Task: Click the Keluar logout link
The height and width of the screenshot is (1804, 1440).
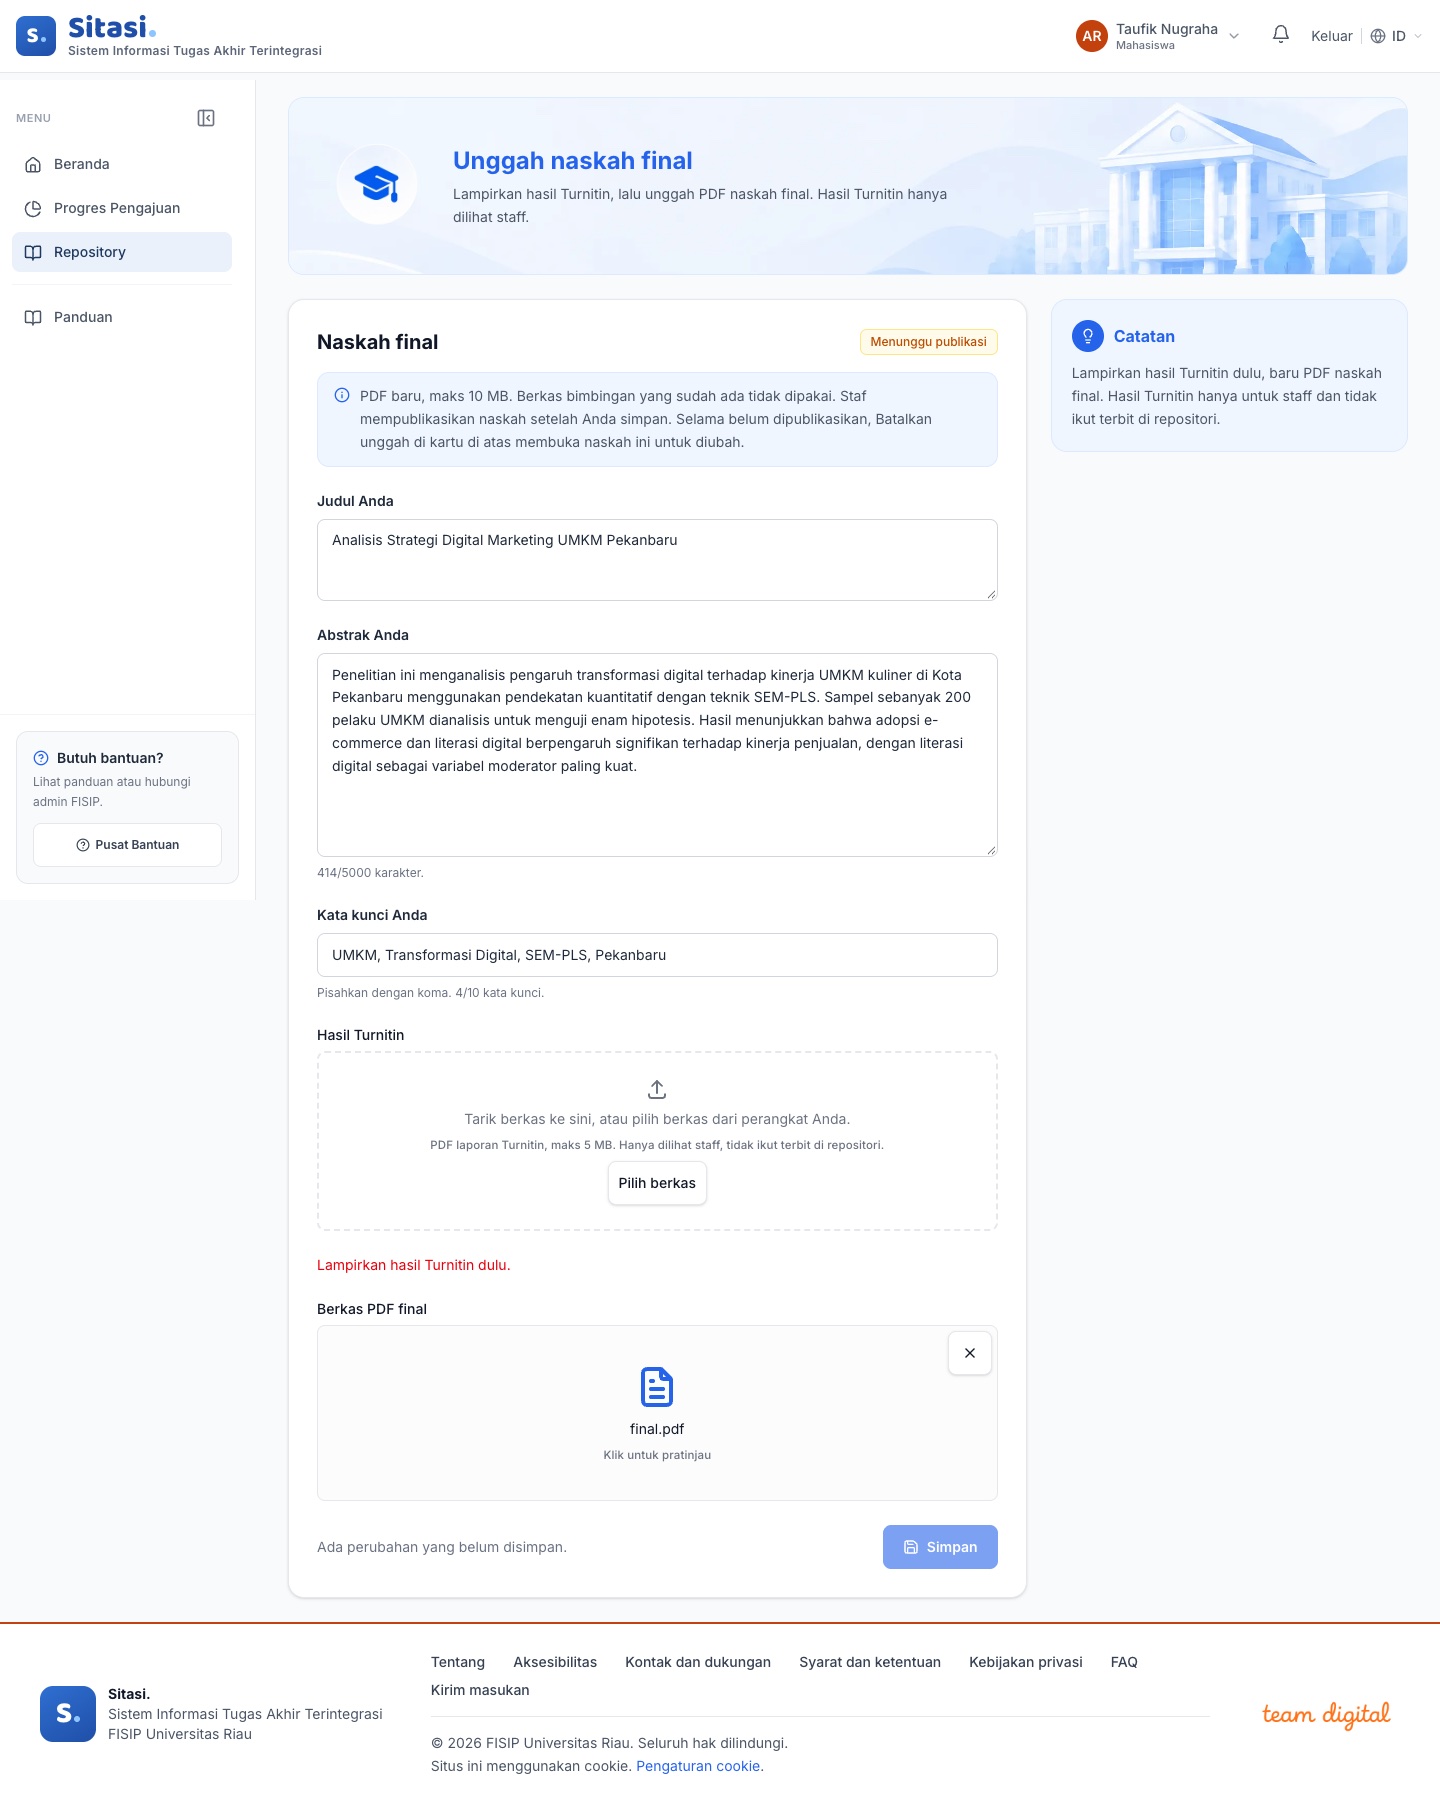Action: (1331, 36)
